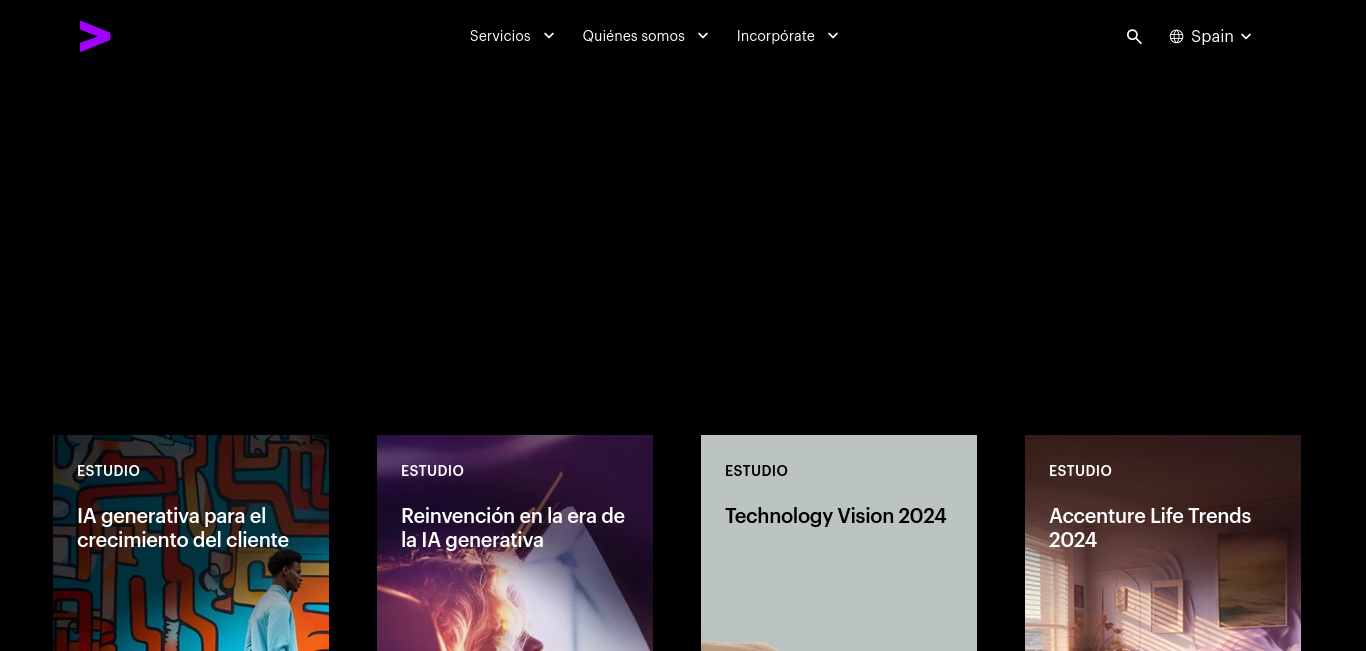Open the Servicios menu
The image size is (1366, 651).
tap(500, 36)
